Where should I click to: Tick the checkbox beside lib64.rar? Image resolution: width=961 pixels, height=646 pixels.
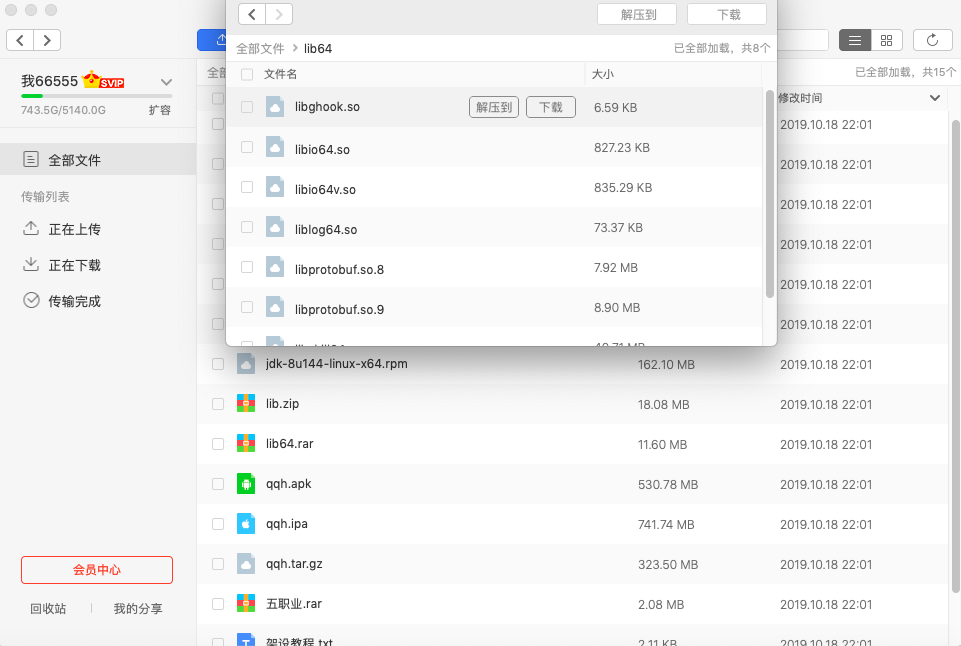(x=218, y=444)
